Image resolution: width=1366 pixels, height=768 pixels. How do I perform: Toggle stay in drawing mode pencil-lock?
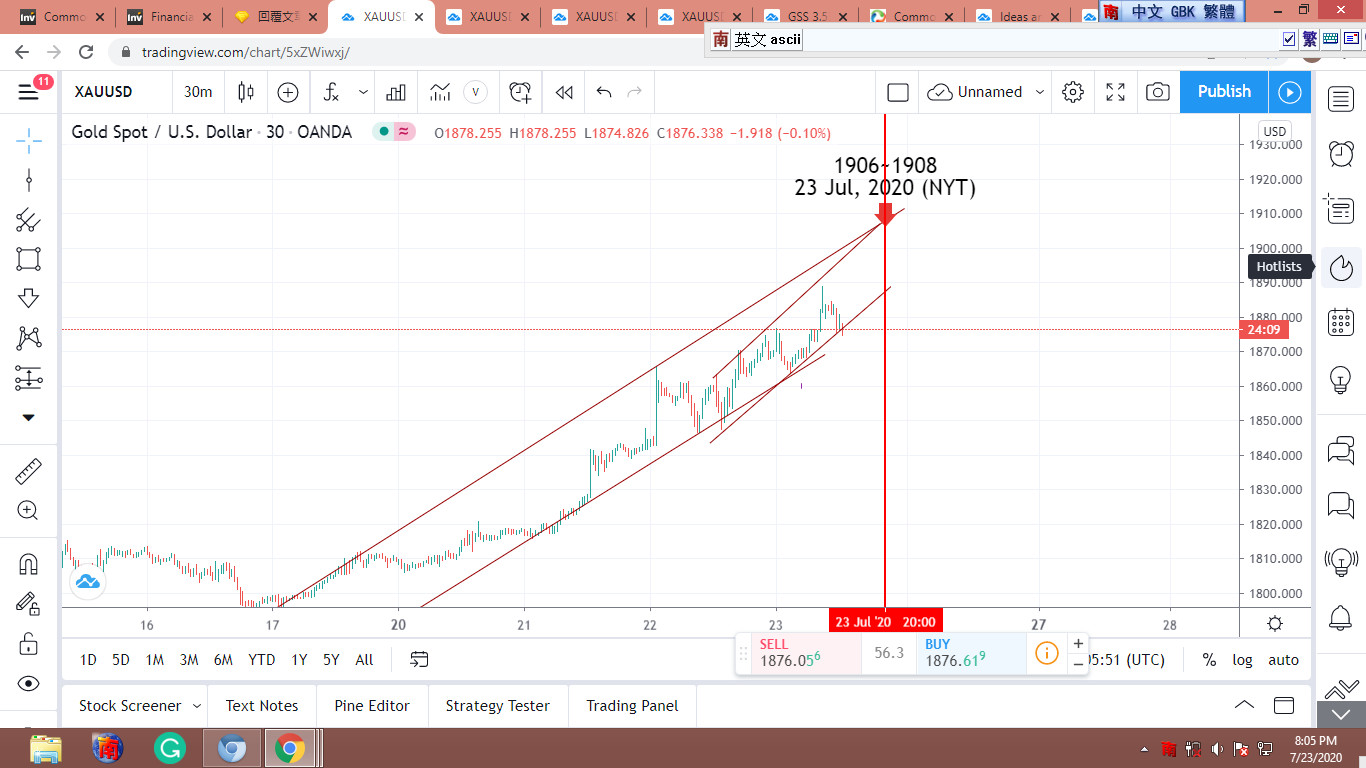click(x=29, y=603)
